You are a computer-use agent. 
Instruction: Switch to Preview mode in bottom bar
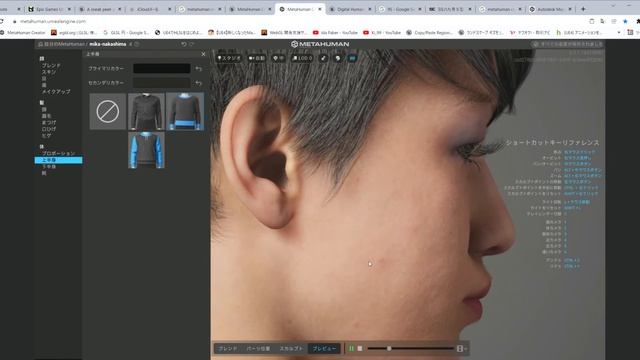(324, 349)
